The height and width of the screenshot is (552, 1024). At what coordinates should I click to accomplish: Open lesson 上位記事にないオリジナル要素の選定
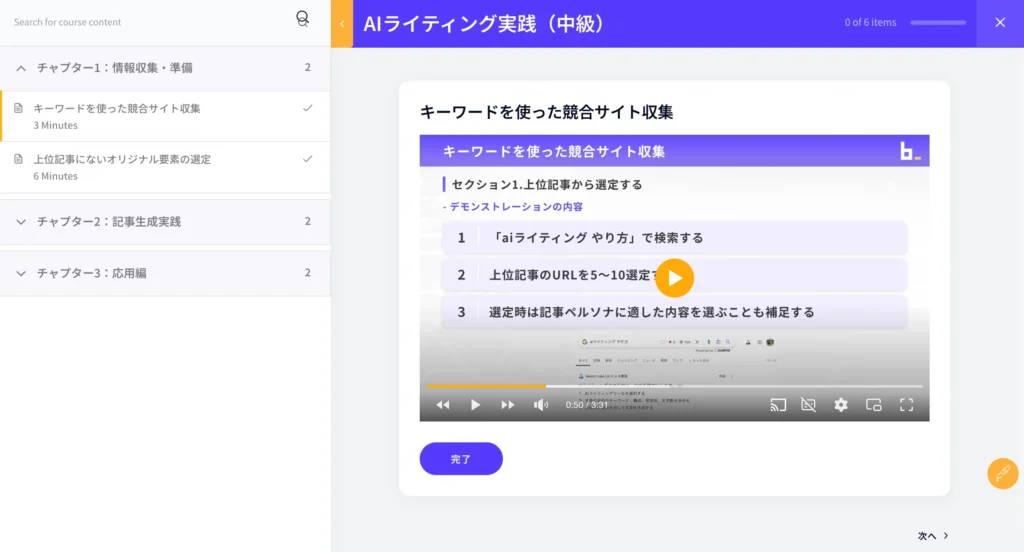pyautogui.click(x=122, y=160)
